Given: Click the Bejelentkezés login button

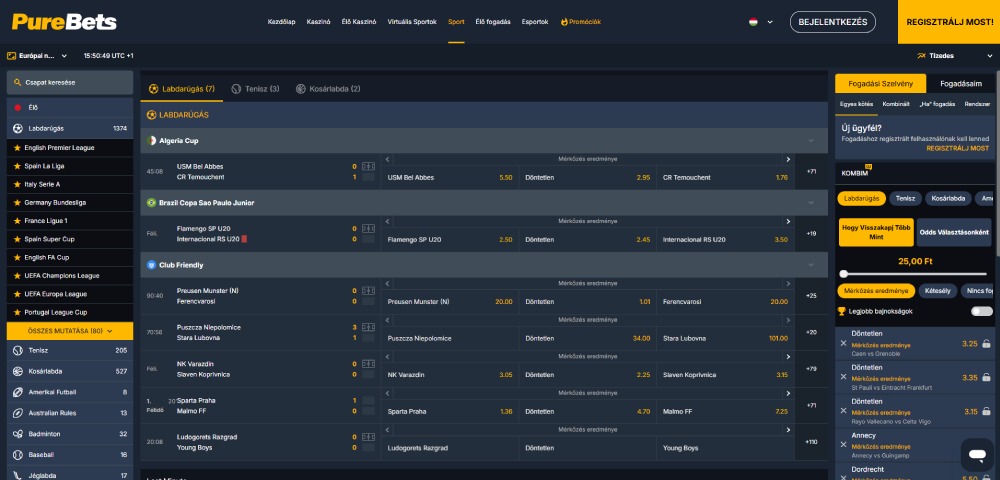Looking at the screenshot, I should [x=832, y=21].
